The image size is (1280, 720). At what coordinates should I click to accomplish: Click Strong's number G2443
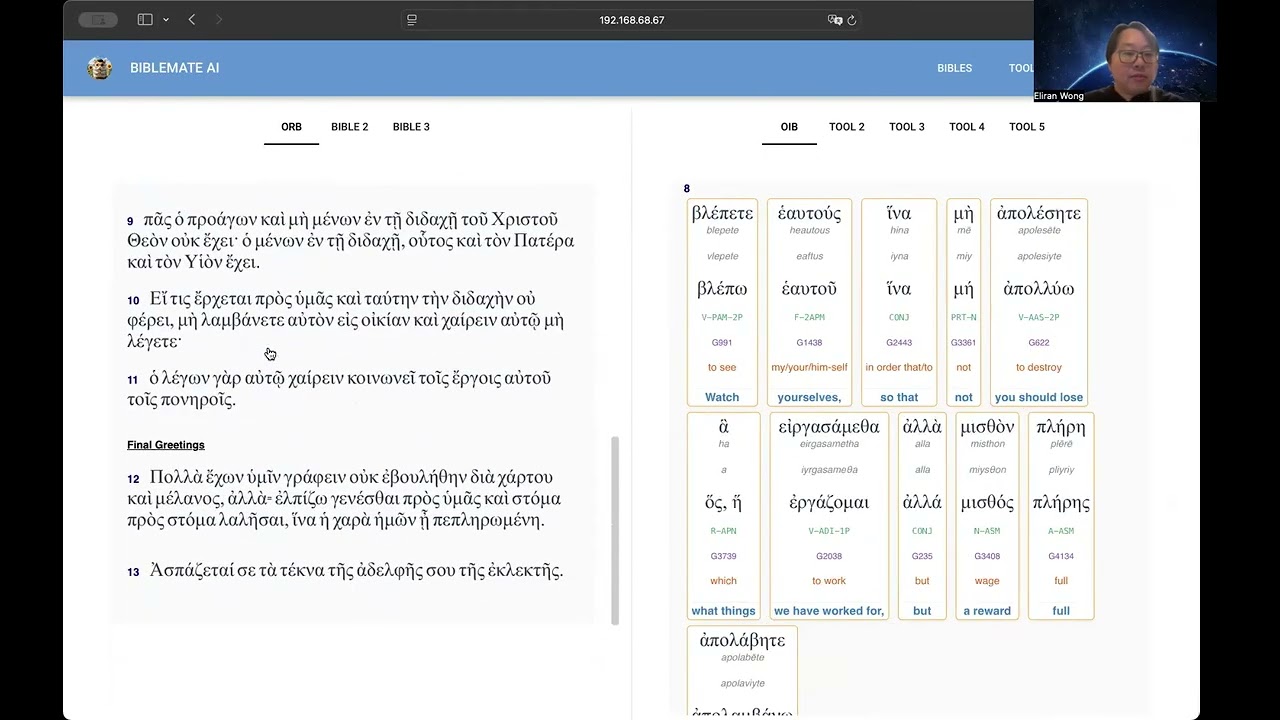click(x=899, y=343)
